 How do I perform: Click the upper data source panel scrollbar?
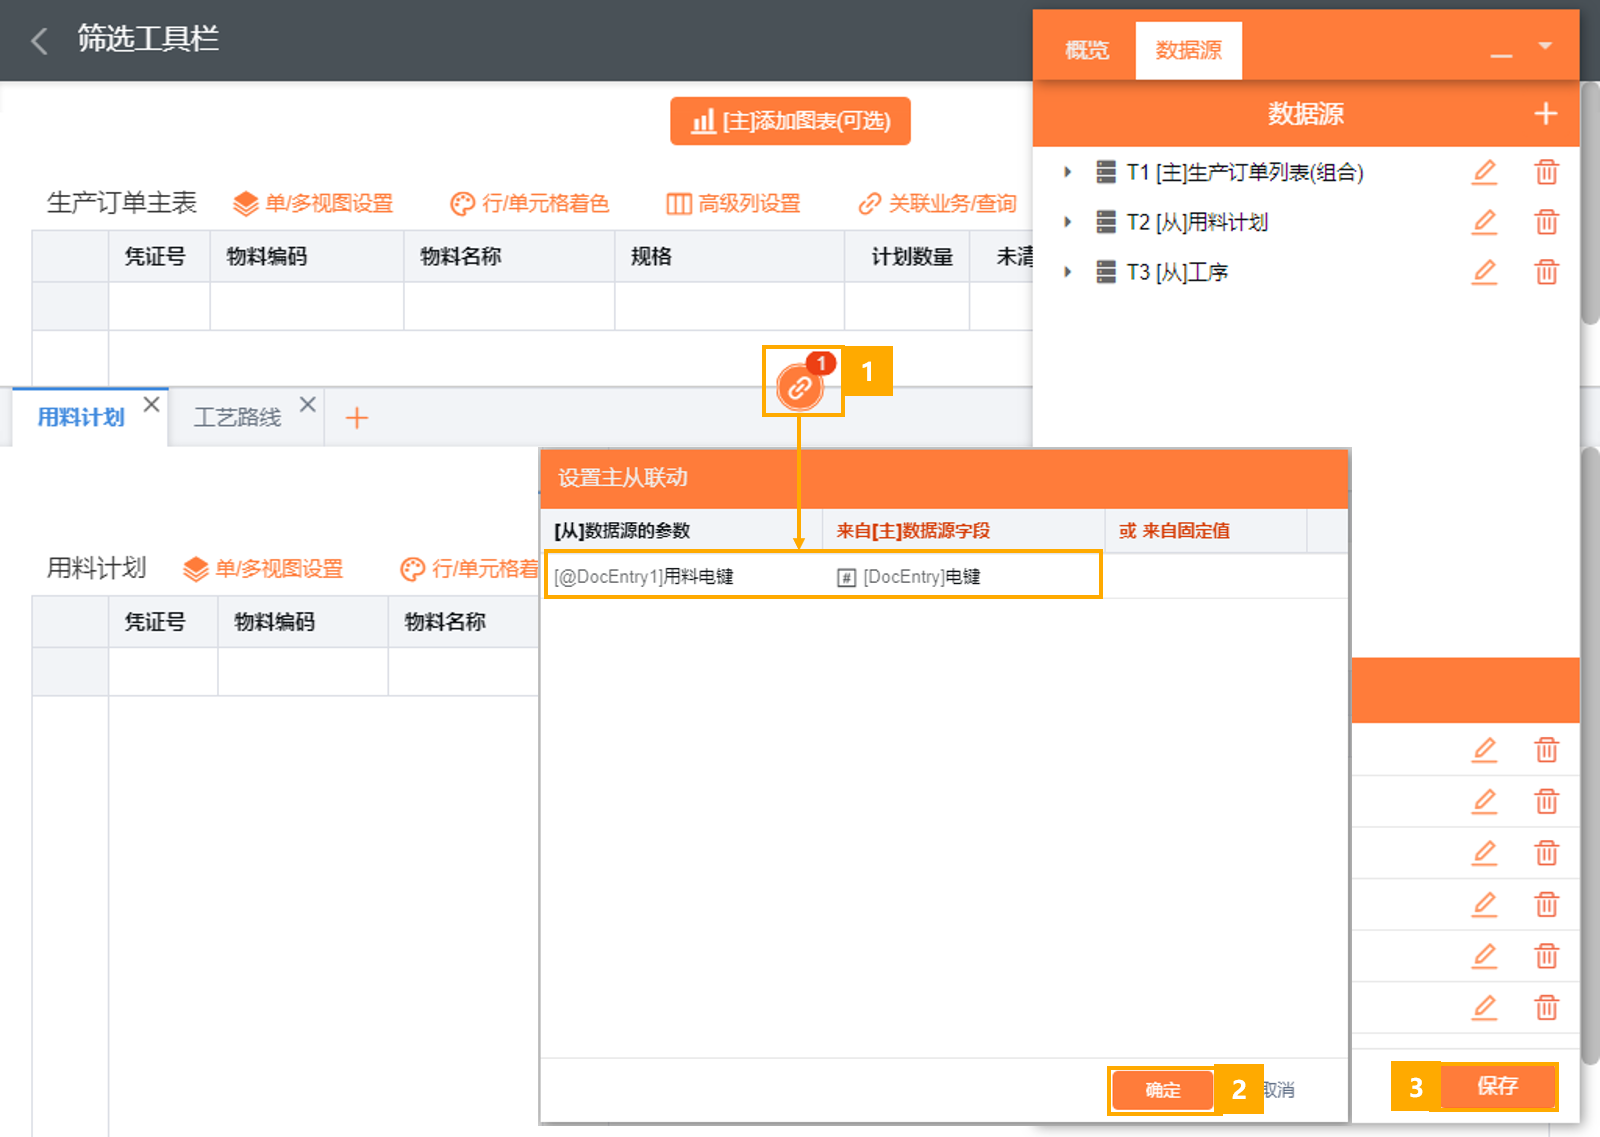click(1590, 204)
